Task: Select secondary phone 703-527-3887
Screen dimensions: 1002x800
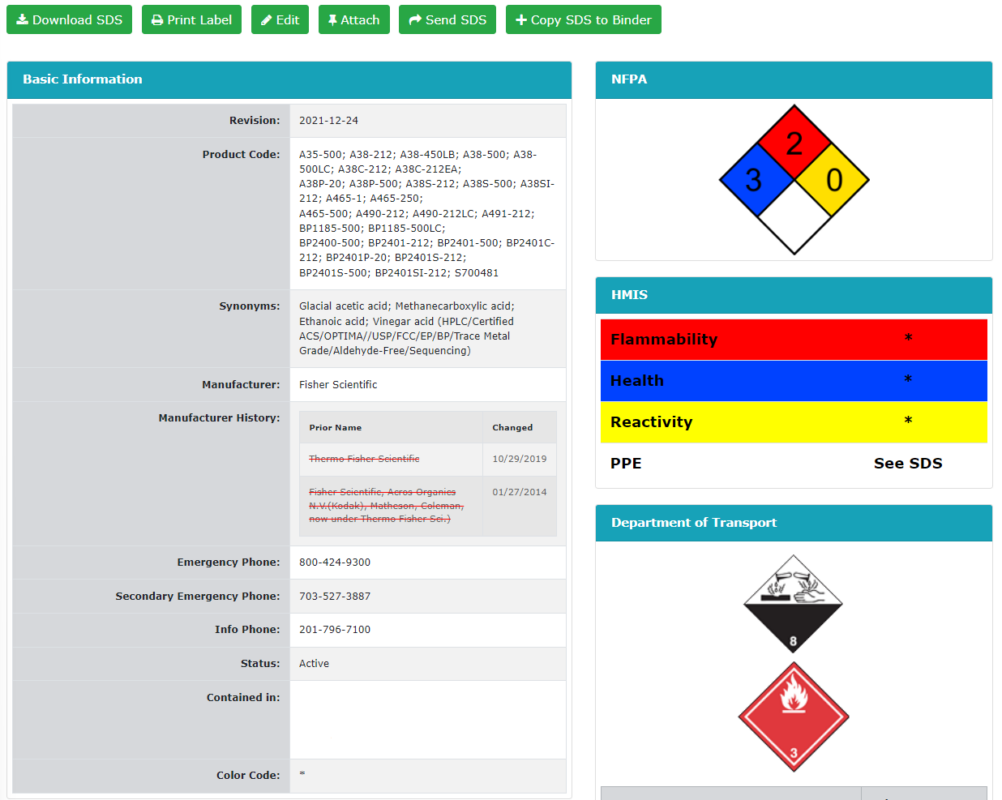Action: pyautogui.click(x=335, y=596)
